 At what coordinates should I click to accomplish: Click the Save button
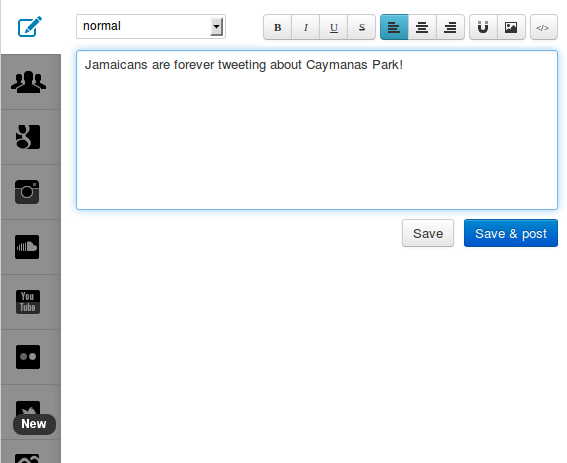[428, 233]
